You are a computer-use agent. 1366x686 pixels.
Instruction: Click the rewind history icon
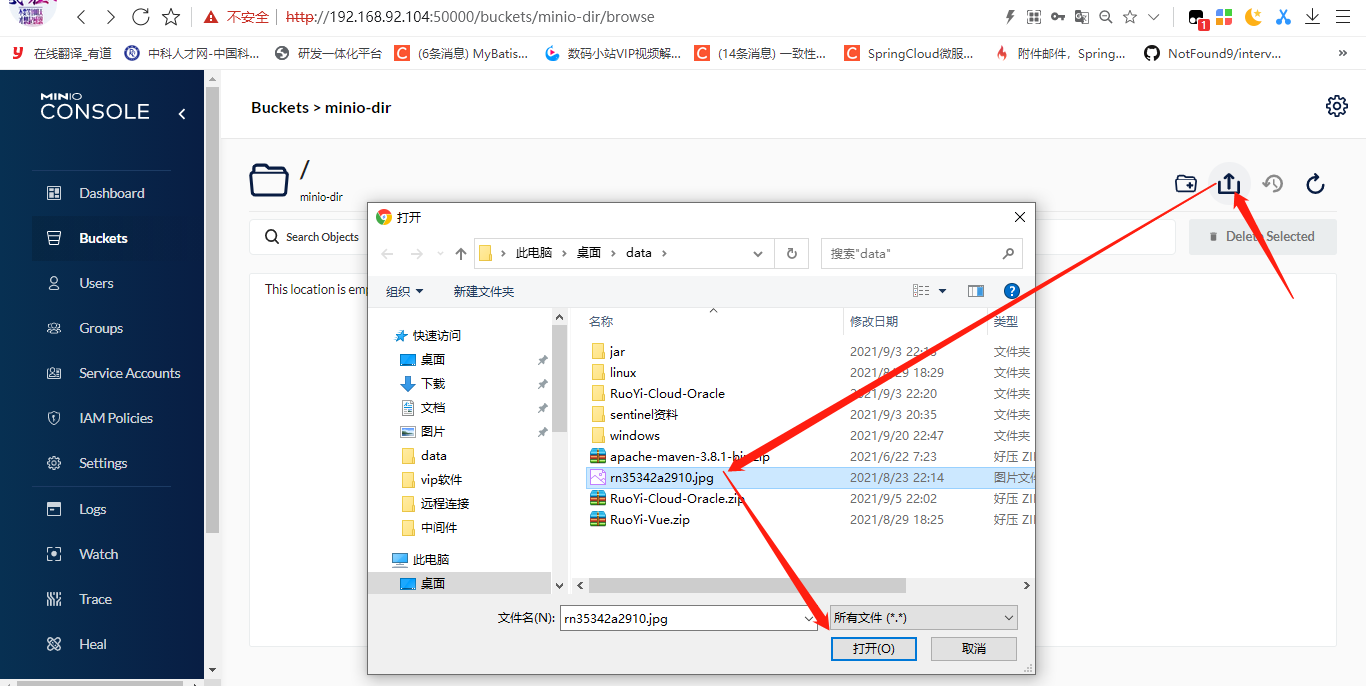click(x=1272, y=183)
